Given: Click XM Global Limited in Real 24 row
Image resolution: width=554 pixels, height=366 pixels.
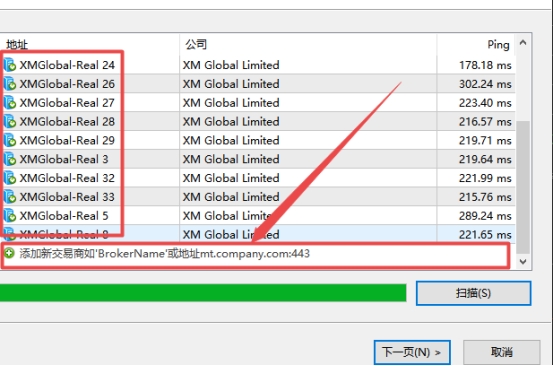Looking at the screenshot, I should (x=231, y=65).
